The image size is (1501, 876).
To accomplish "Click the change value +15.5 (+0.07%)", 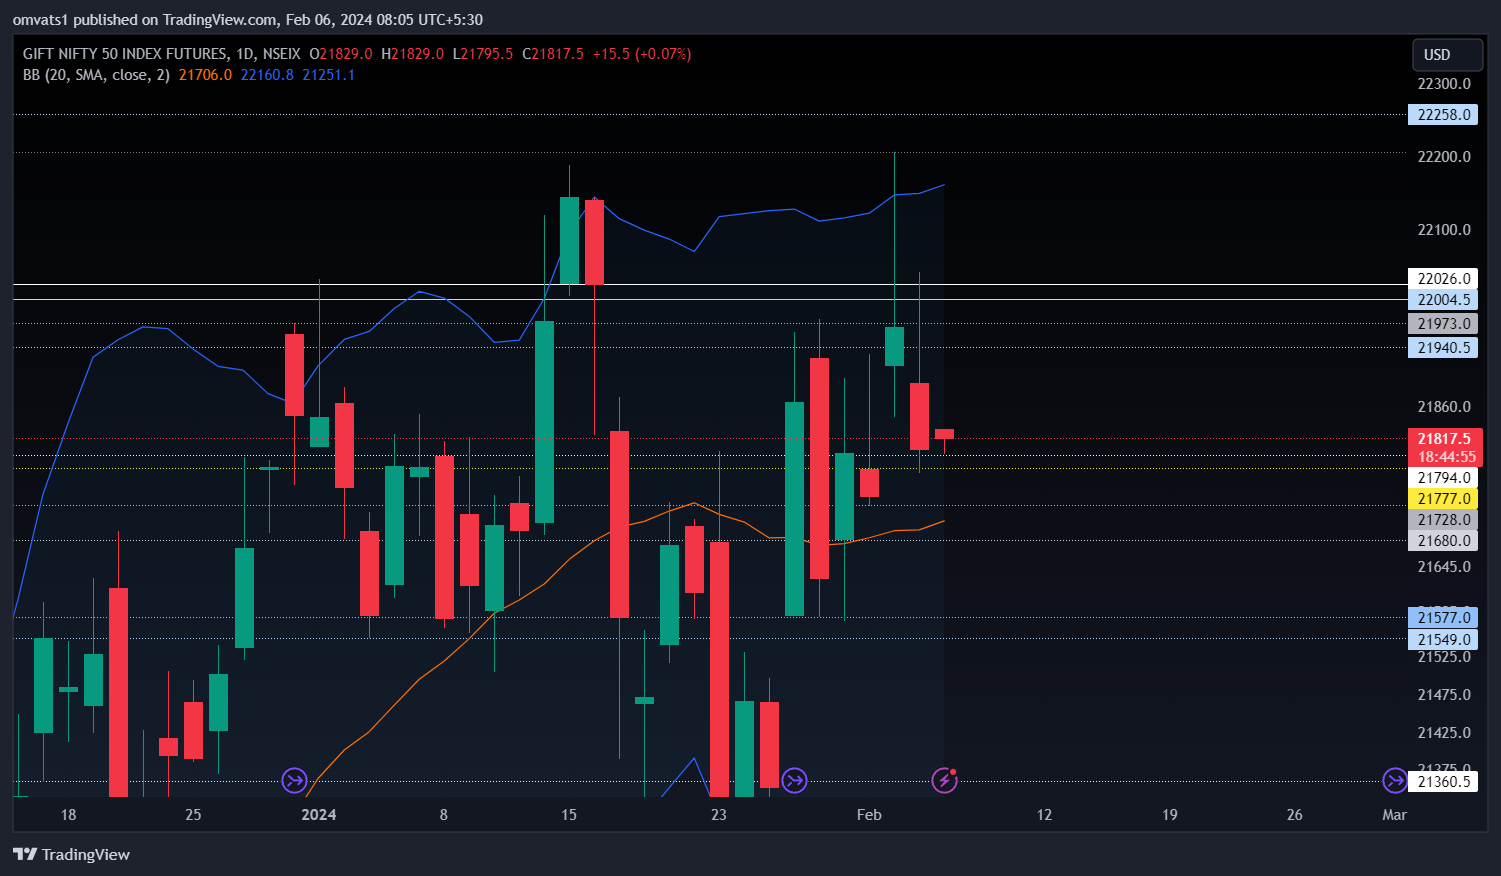I will [641, 54].
